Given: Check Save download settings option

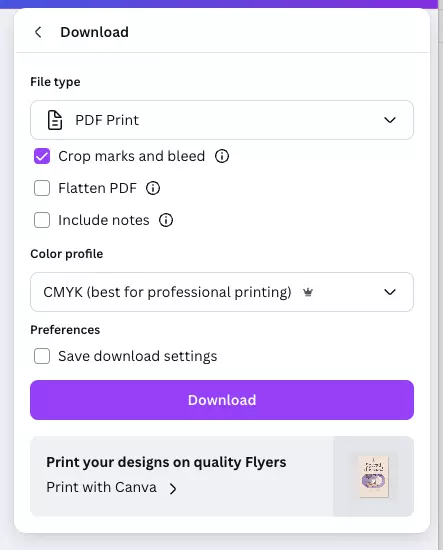Looking at the screenshot, I should click(x=42, y=356).
